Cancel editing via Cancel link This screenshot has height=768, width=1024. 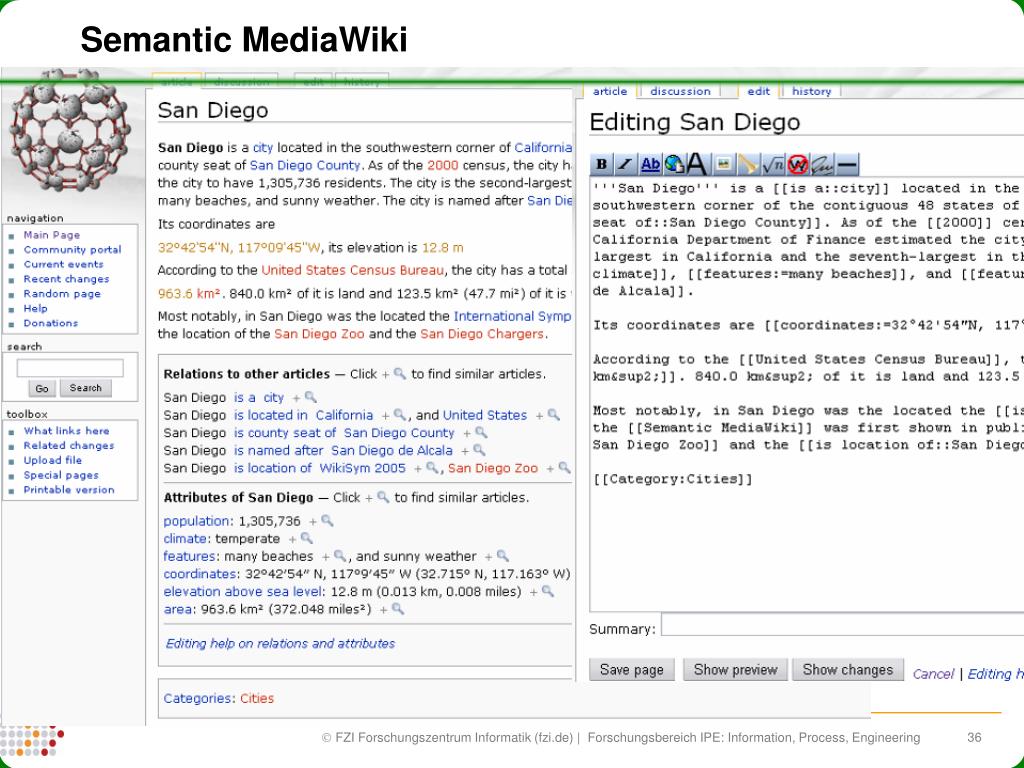[933, 674]
